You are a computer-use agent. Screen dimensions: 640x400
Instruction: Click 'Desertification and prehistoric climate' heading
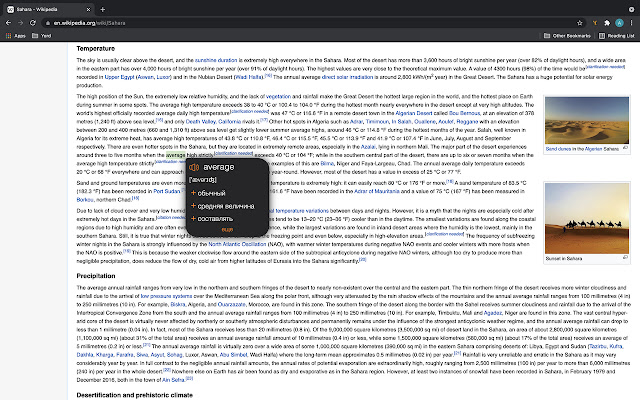click(x=134, y=395)
